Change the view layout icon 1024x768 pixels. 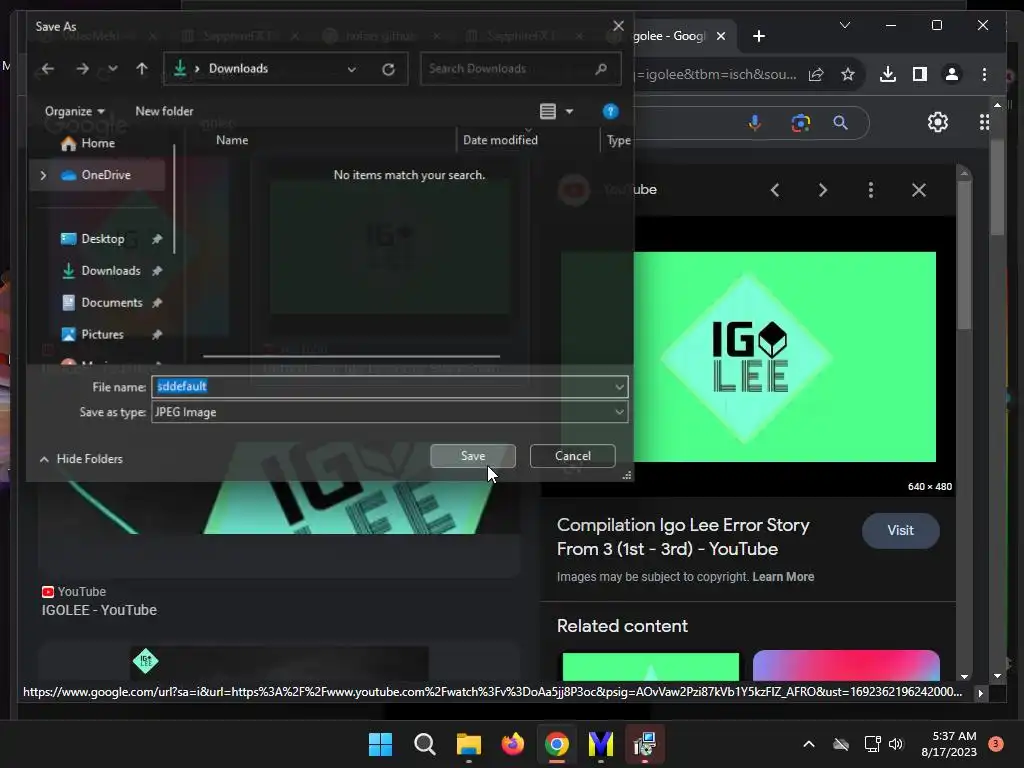coord(548,112)
